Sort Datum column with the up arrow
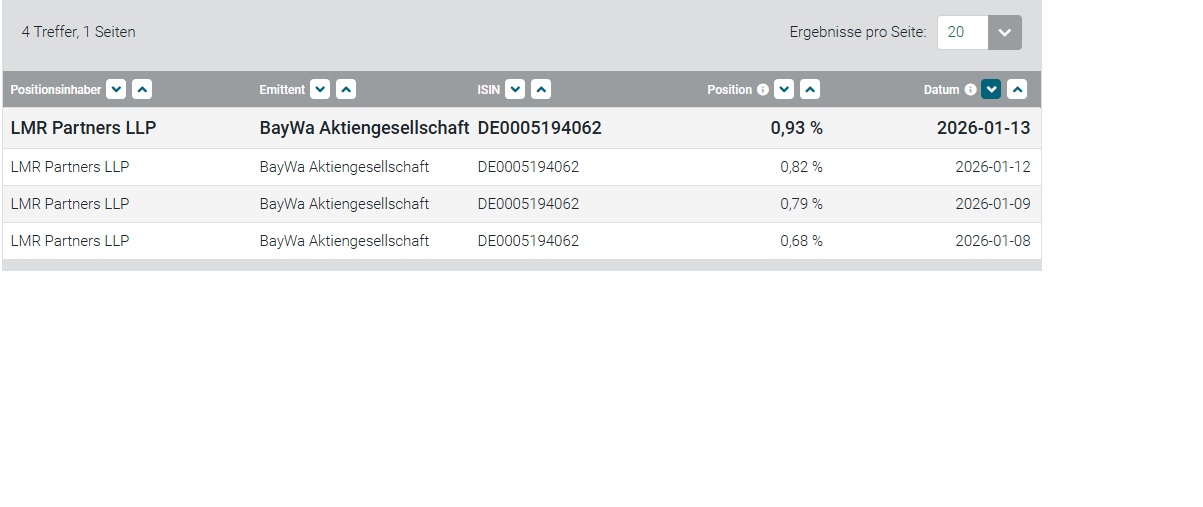The height and width of the screenshot is (507, 1203). [x=1017, y=90]
